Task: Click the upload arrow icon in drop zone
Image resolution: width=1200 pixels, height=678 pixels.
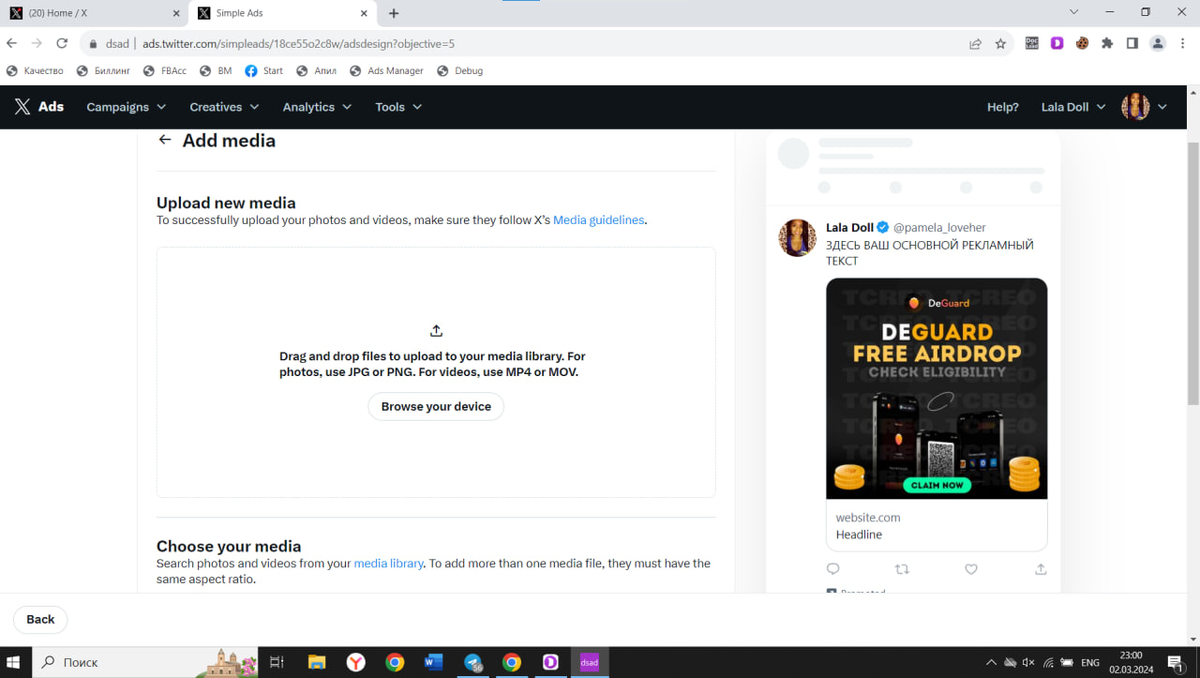Action: pos(436,330)
